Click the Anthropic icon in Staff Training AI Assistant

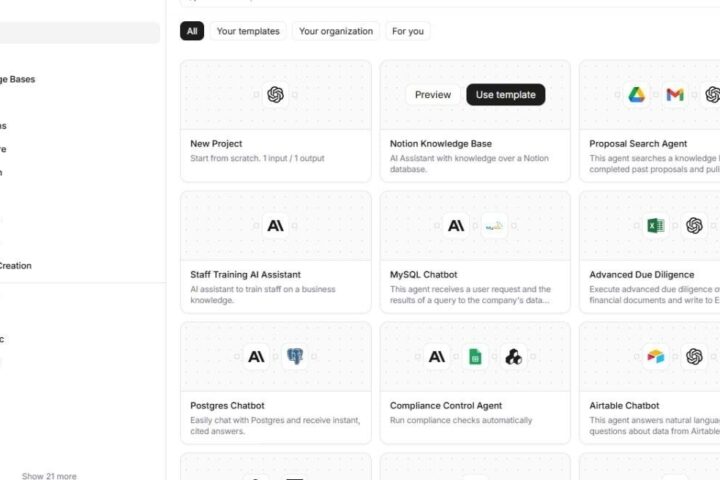pos(276,226)
